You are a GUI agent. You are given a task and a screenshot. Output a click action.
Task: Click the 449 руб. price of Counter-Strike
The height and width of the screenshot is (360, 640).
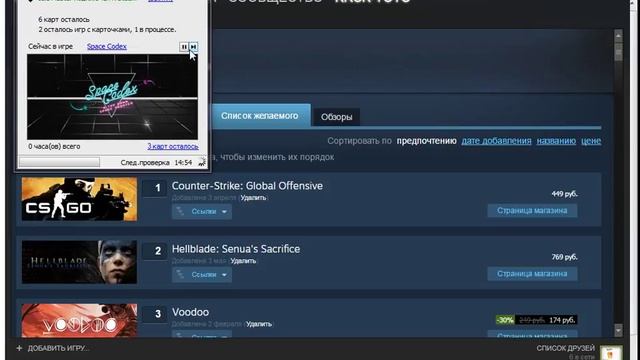564,194
